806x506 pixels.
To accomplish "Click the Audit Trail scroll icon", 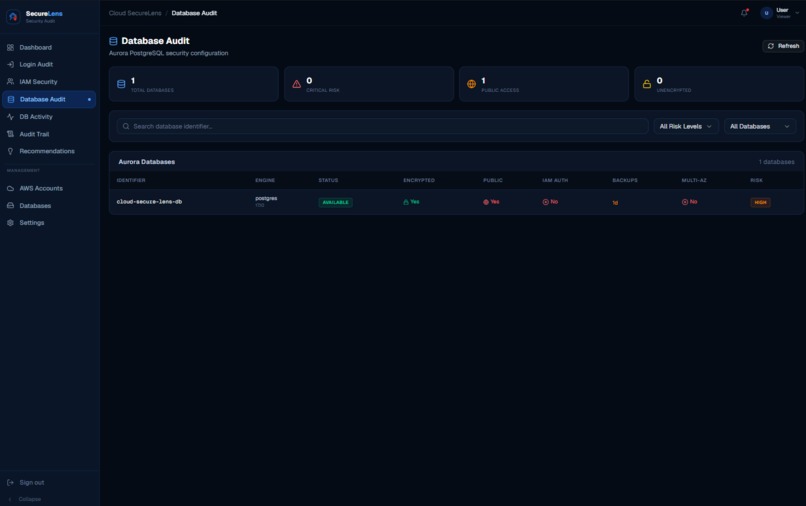I will click(10, 134).
